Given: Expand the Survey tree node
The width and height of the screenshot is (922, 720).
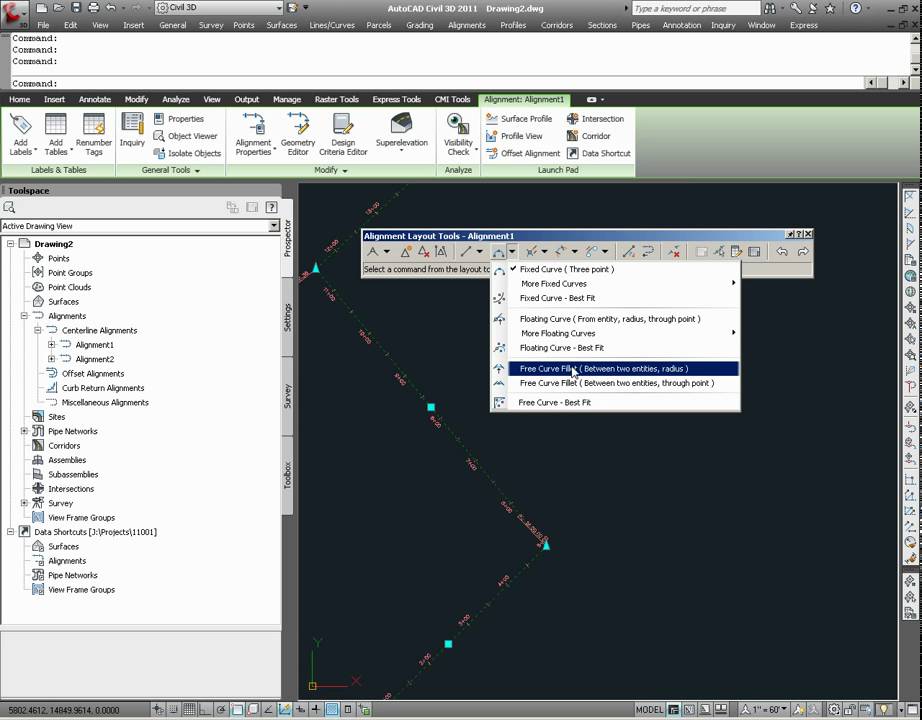Looking at the screenshot, I should (24, 503).
